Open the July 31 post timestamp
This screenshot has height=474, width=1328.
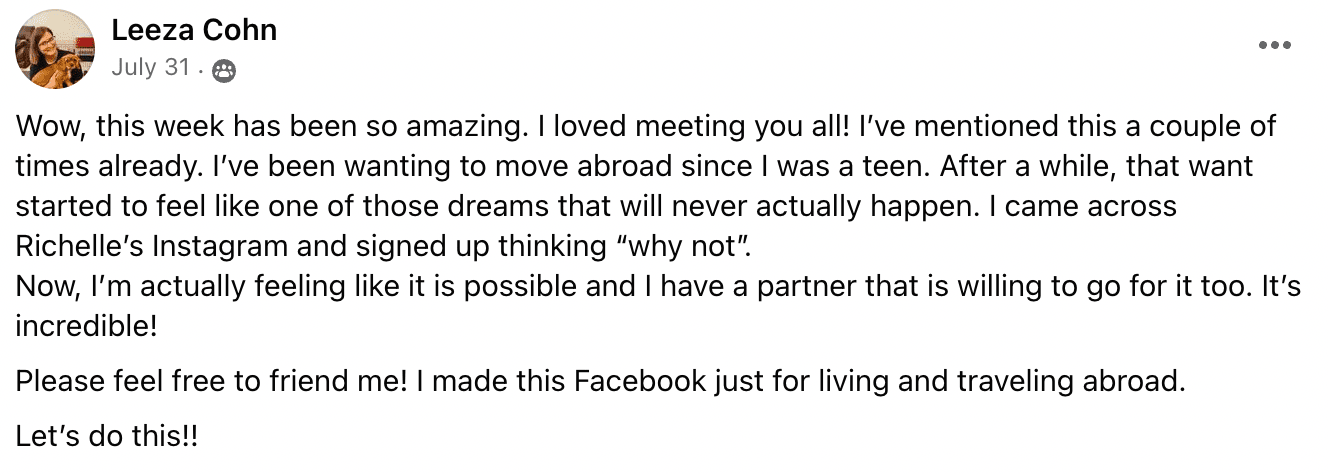[150, 68]
